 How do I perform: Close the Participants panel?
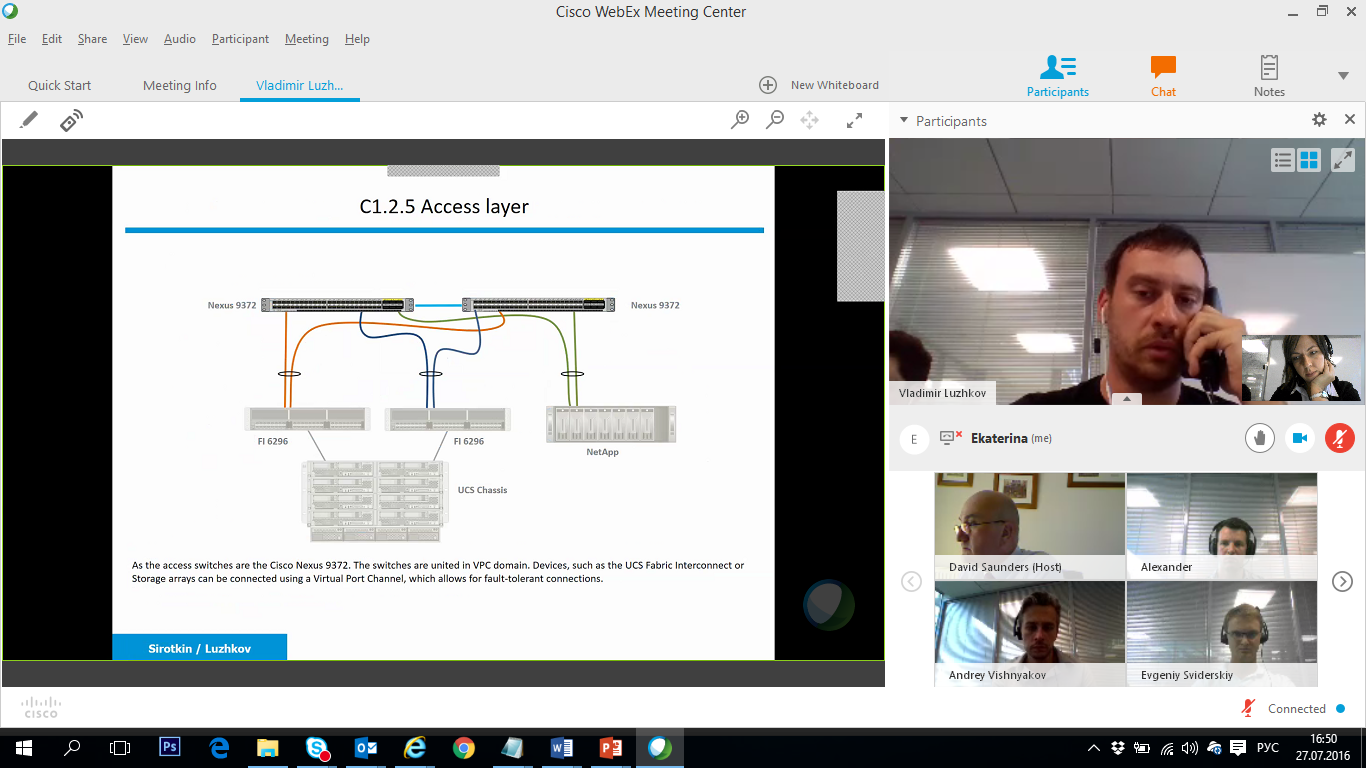pos(1350,120)
